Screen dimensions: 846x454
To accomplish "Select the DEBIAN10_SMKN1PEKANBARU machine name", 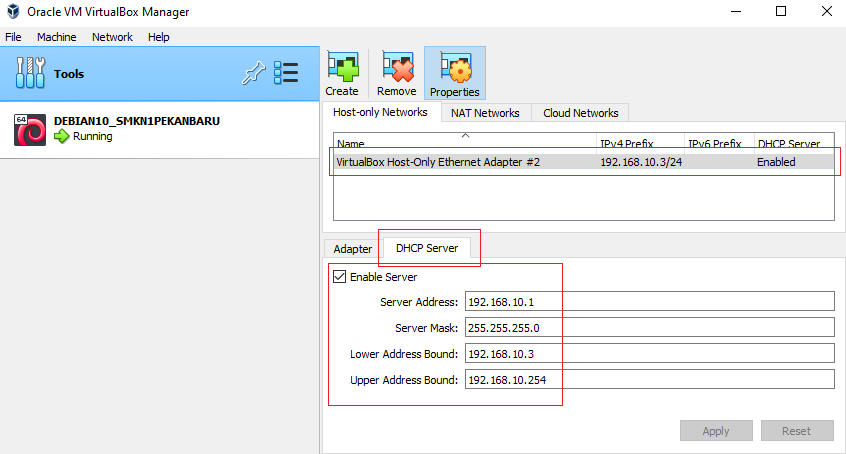I will (x=137, y=121).
